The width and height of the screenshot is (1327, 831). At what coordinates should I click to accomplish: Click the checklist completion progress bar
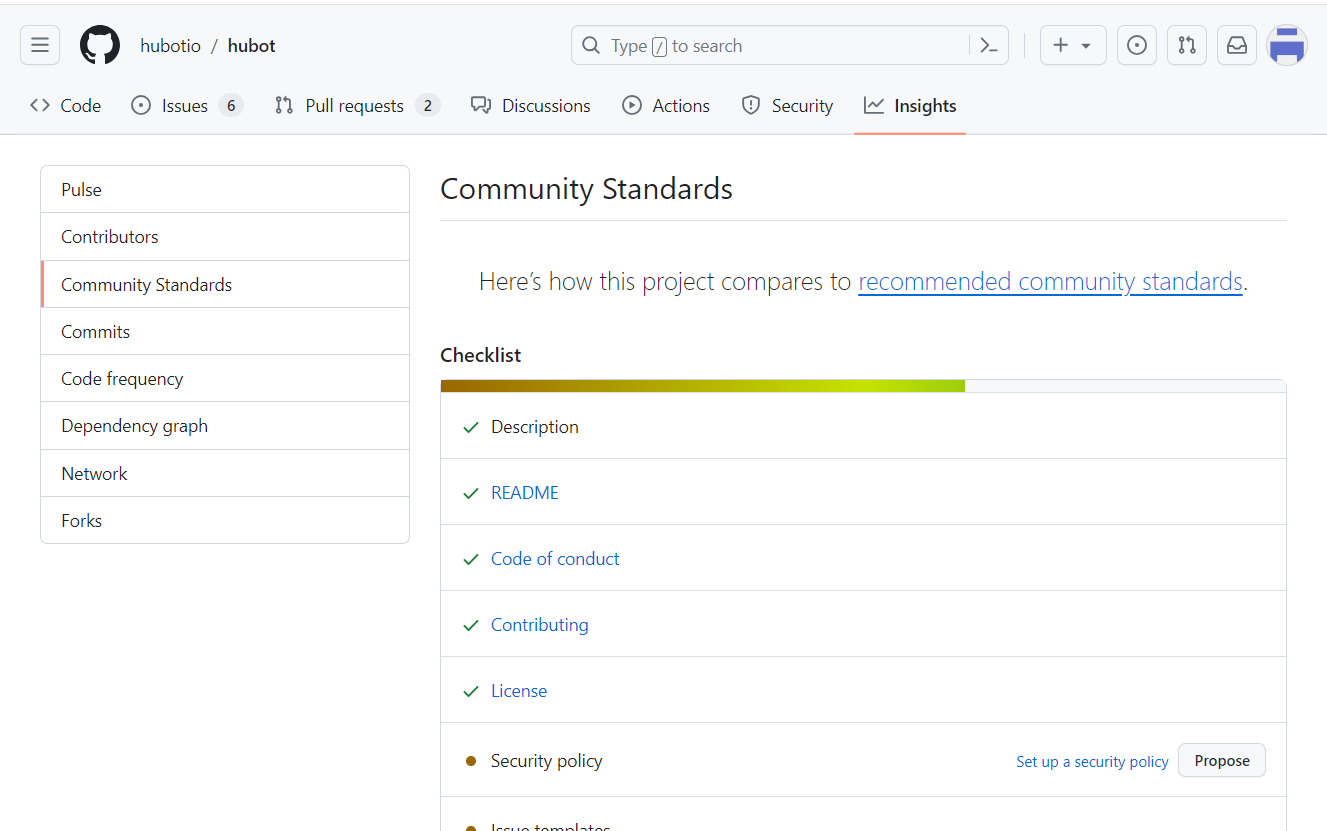click(863, 386)
